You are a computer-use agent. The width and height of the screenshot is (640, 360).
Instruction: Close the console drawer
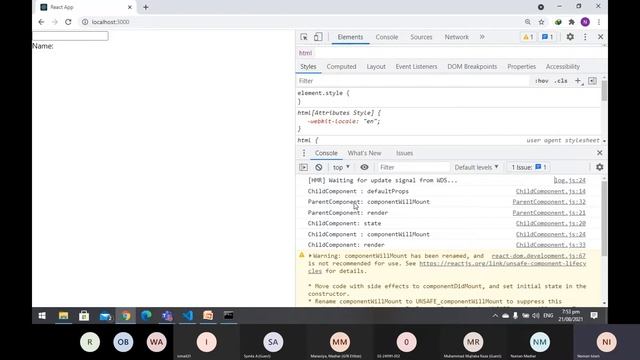pyautogui.click(x=600, y=153)
